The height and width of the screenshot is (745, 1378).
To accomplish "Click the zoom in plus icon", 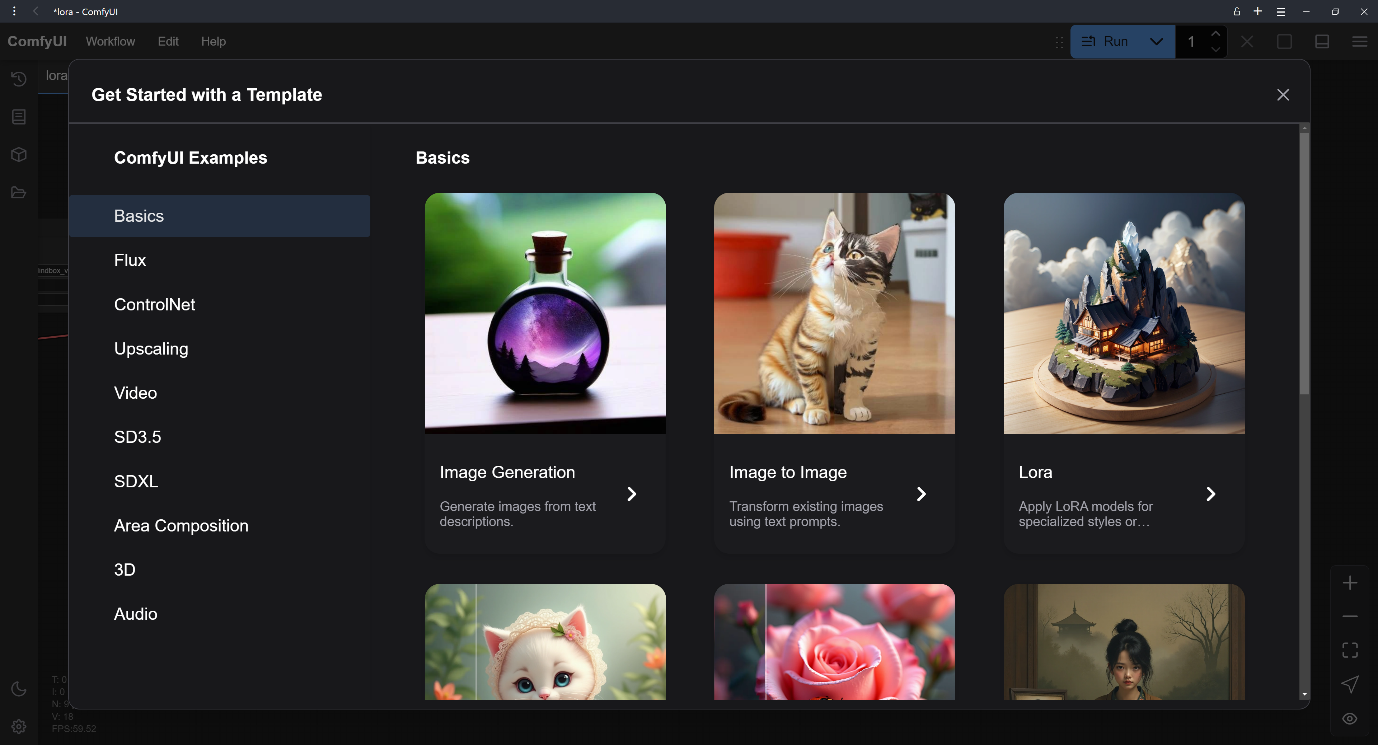I will pyautogui.click(x=1350, y=583).
